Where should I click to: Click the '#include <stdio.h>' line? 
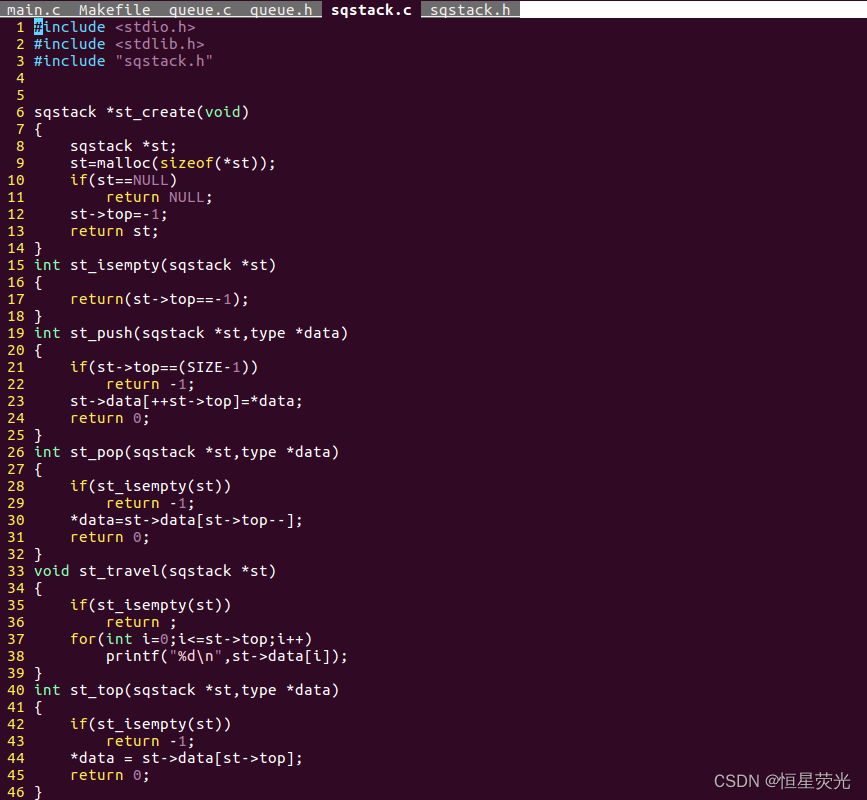[114, 27]
